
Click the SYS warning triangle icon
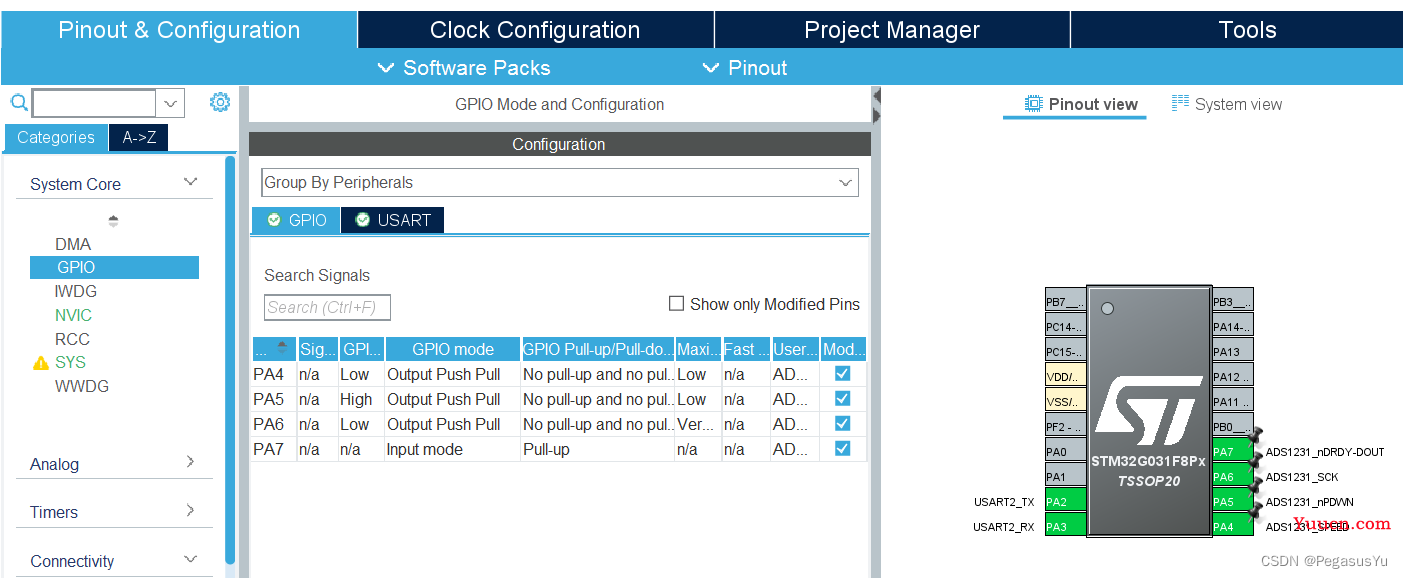click(41, 363)
